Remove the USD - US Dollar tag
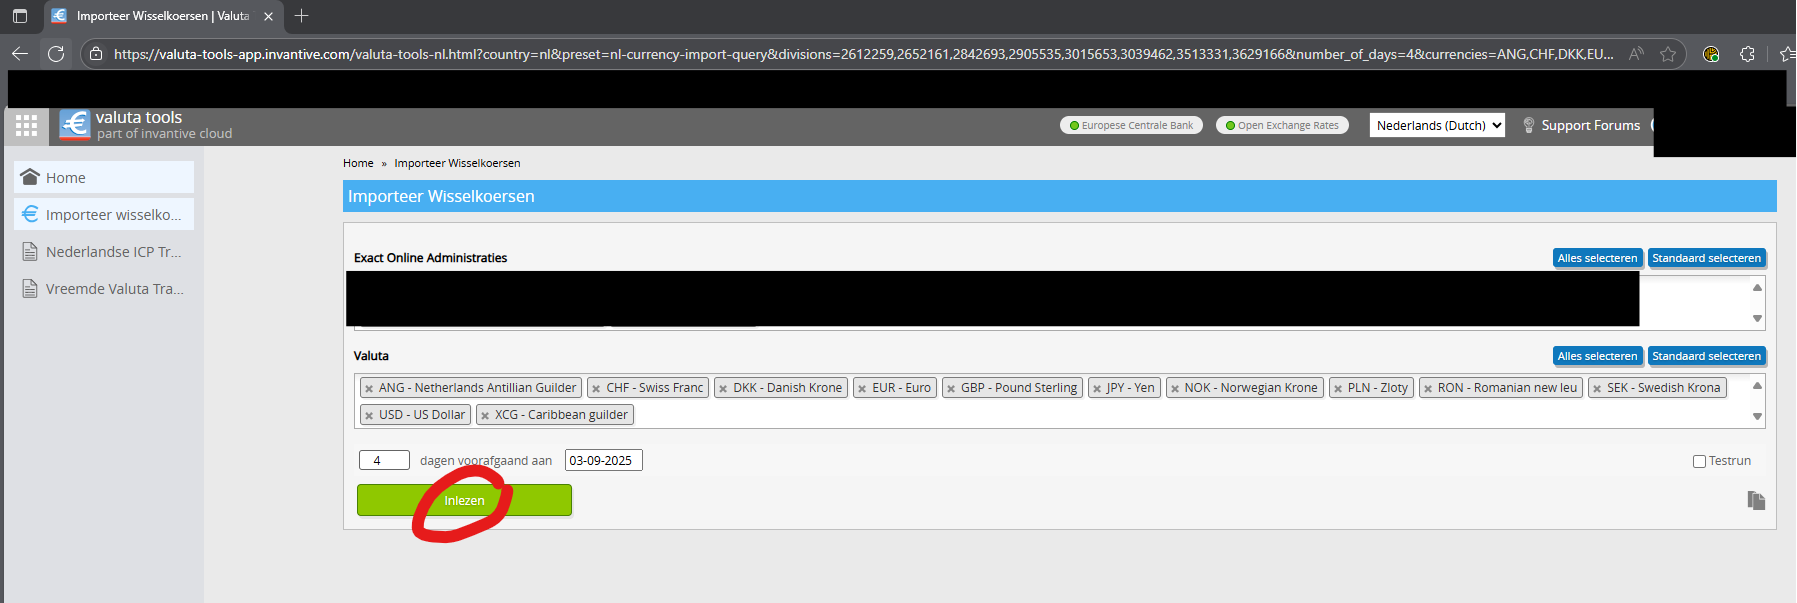Screen dimensions: 1797x603 tap(369, 416)
